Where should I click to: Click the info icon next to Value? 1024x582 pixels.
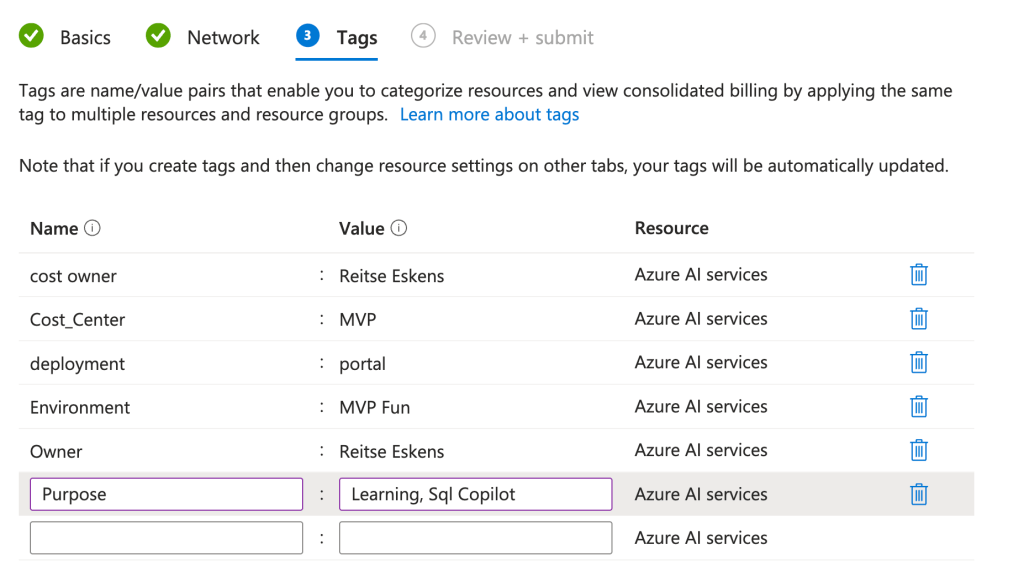pos(399,228)
